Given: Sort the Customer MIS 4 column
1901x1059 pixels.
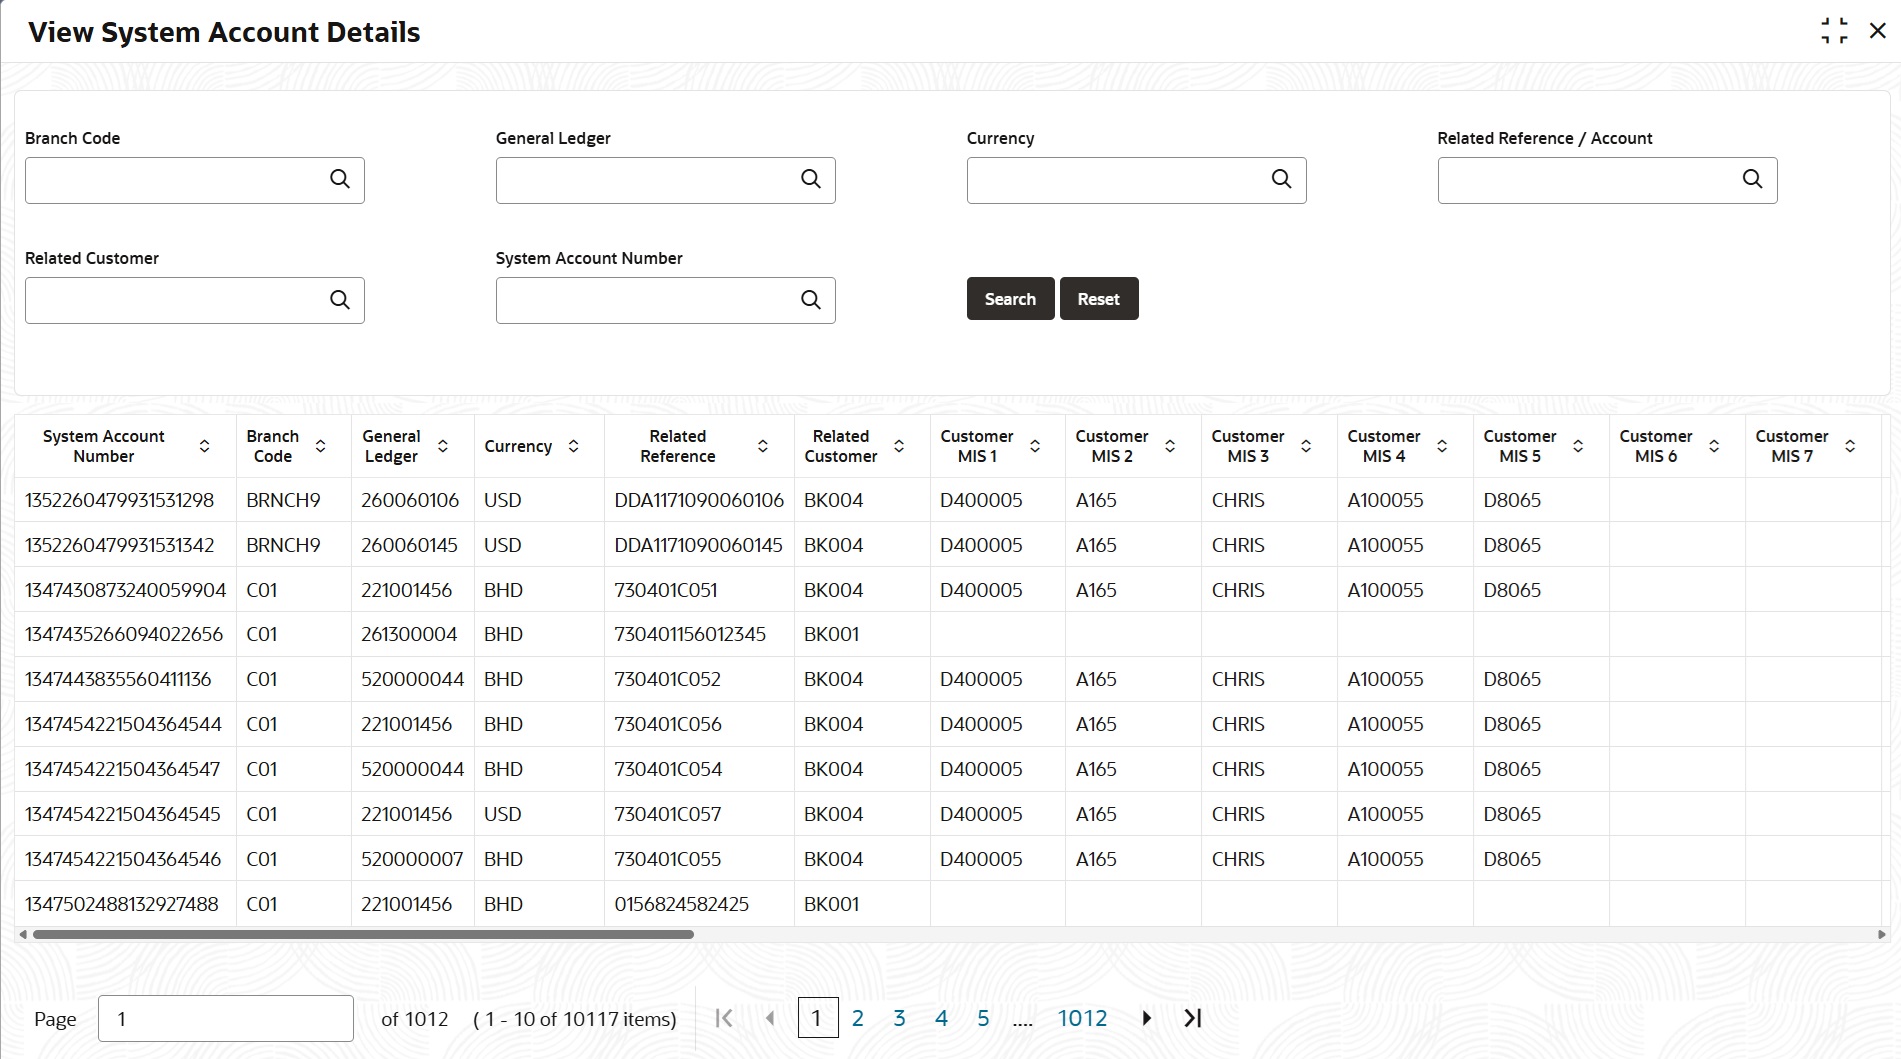Looking at the screenshot, I should click(1442, 446).
